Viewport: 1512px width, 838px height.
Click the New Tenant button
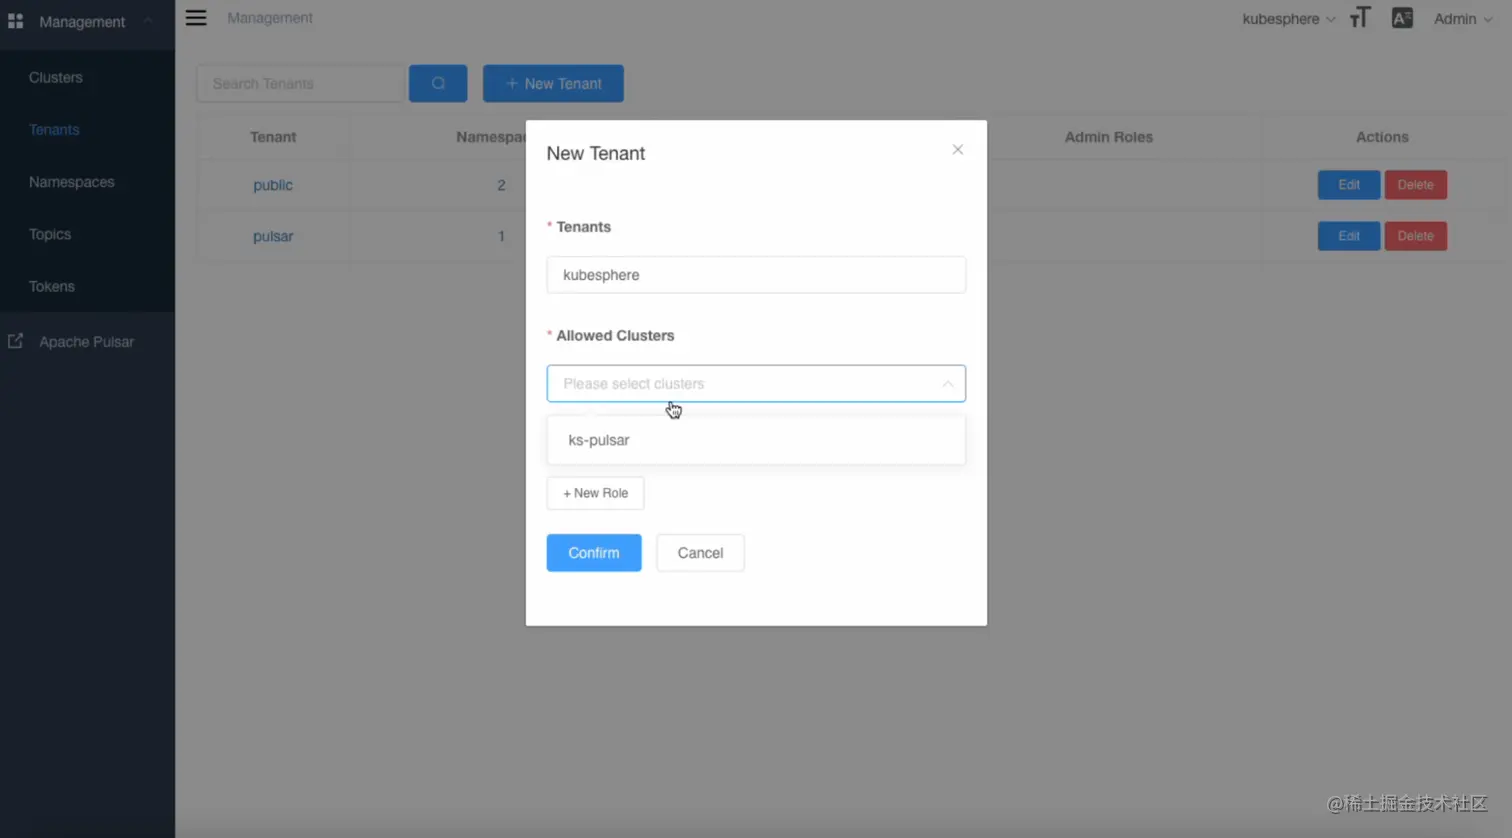(x=553, y=83)
